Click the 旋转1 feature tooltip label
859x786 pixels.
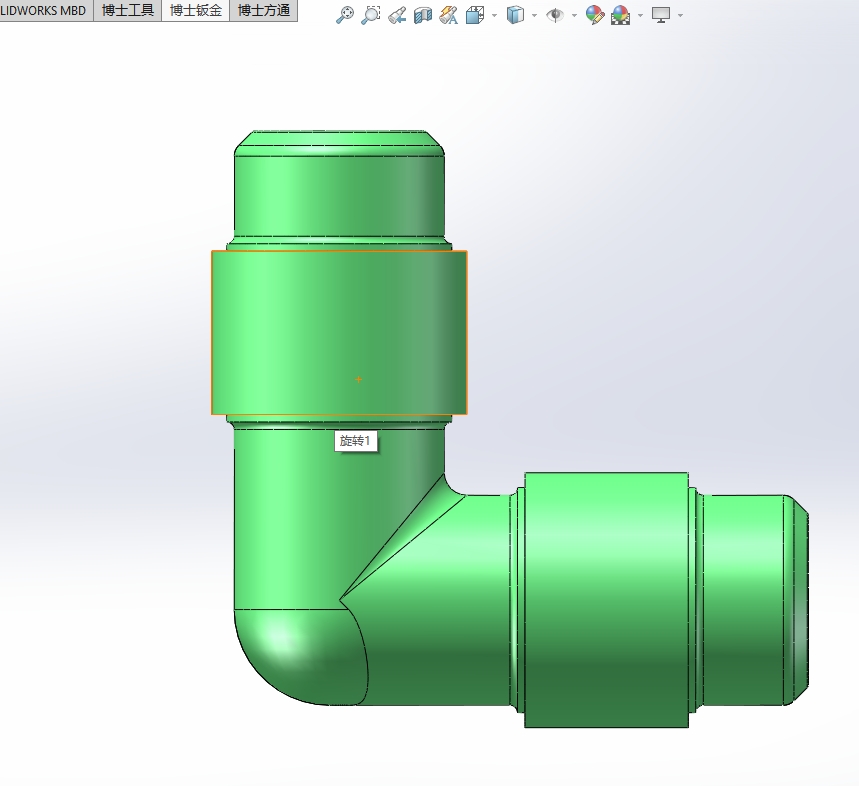coord(356,441)
